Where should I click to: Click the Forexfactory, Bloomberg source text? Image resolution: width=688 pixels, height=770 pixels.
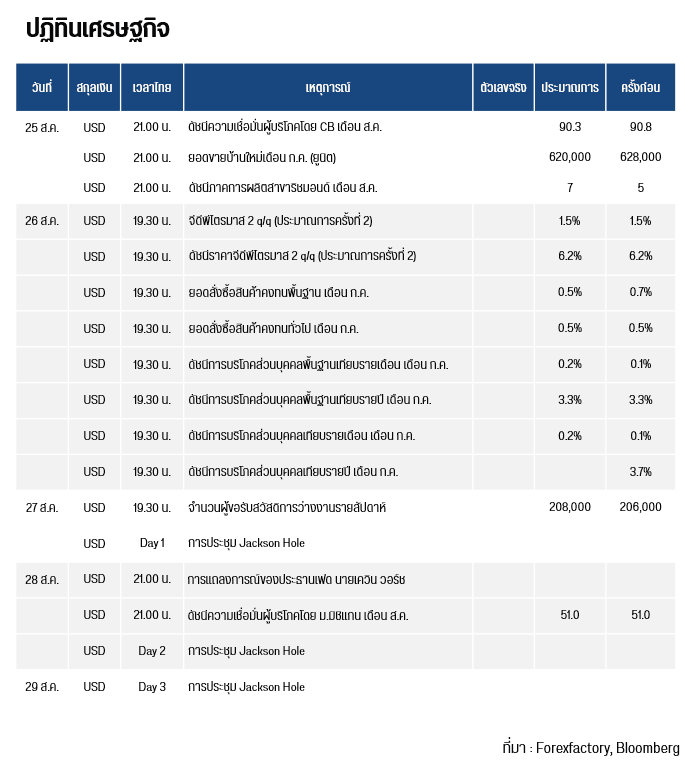click(607, 748)
